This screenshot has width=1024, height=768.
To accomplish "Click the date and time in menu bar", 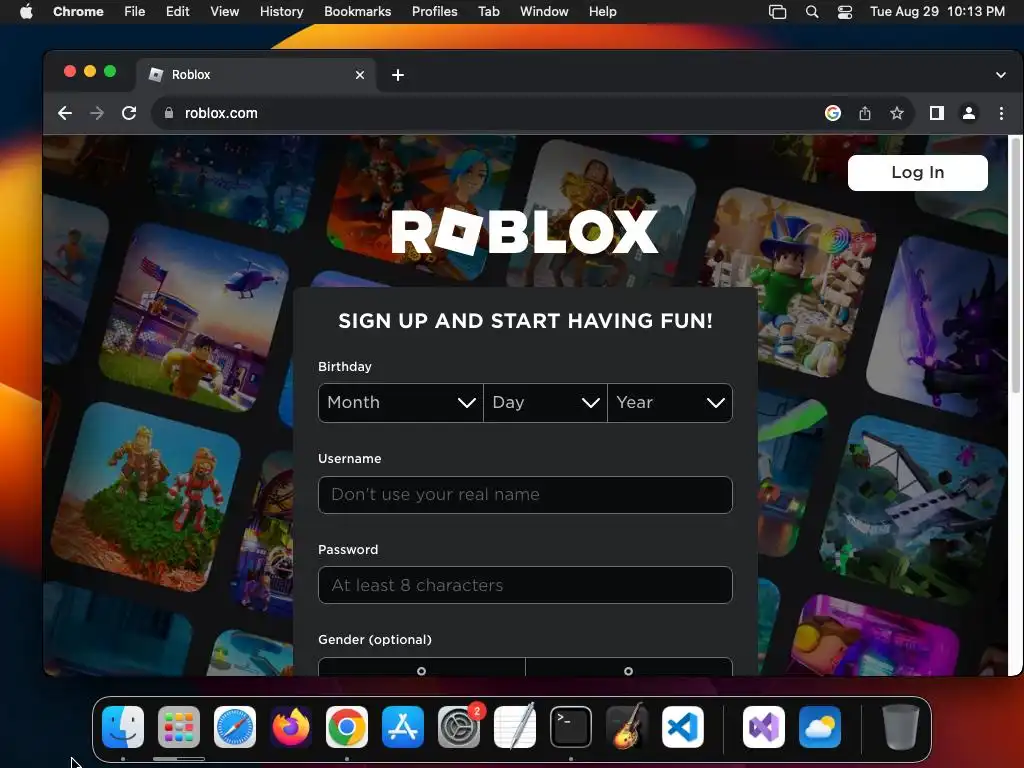I will coord(937,12).
